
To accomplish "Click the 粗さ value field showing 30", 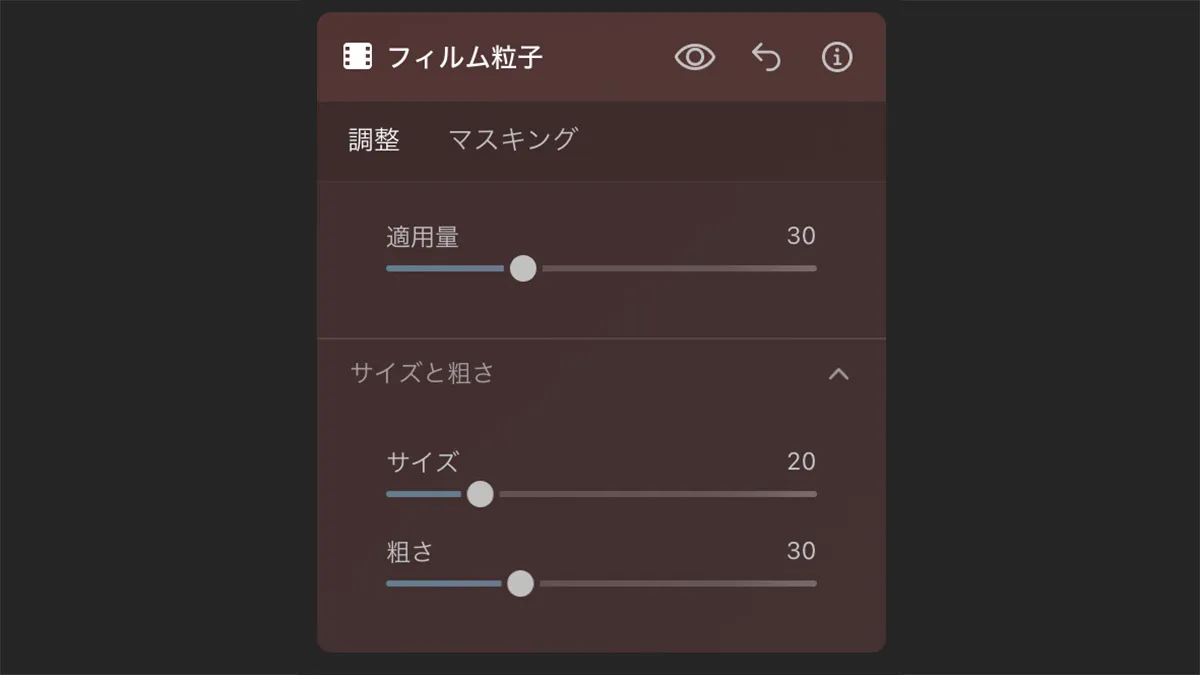I will pos(801,551).
